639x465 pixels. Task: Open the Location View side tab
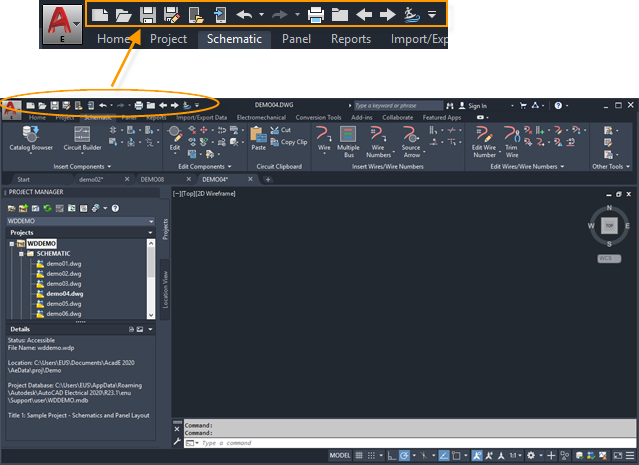pos(165,289)
